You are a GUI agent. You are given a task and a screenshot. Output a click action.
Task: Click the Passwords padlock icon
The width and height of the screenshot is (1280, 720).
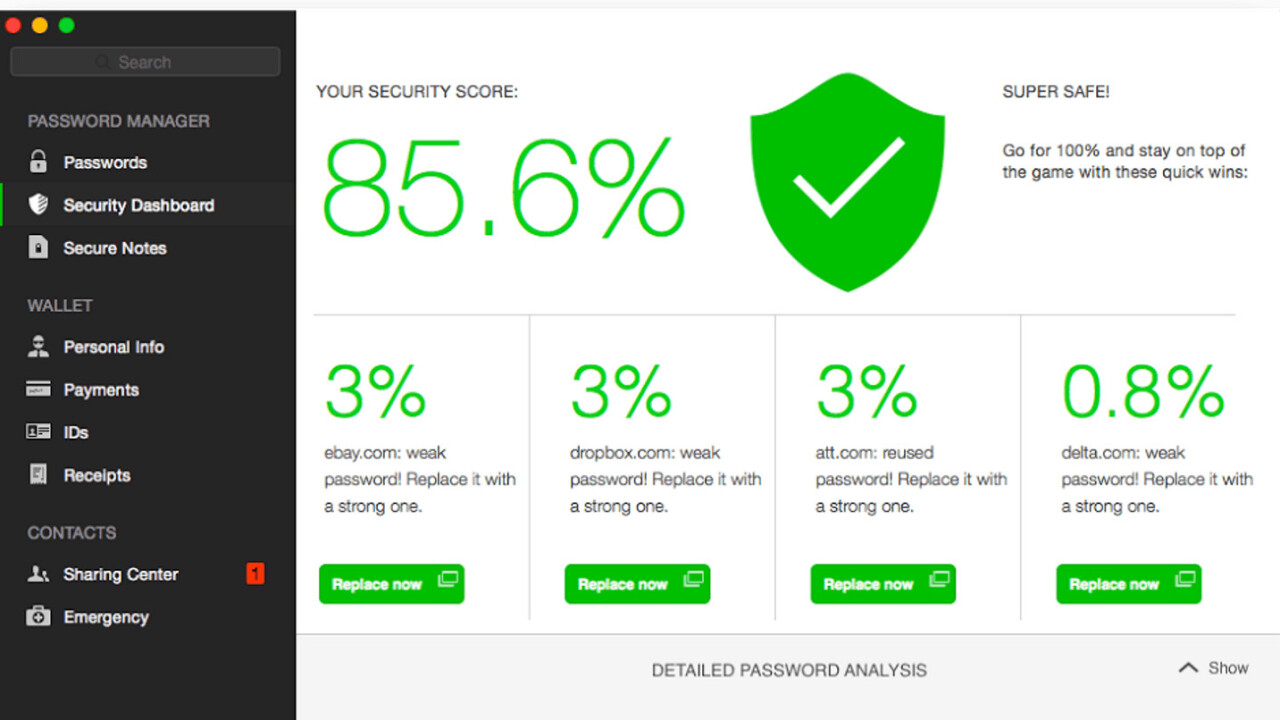click(x=38, y=162)
